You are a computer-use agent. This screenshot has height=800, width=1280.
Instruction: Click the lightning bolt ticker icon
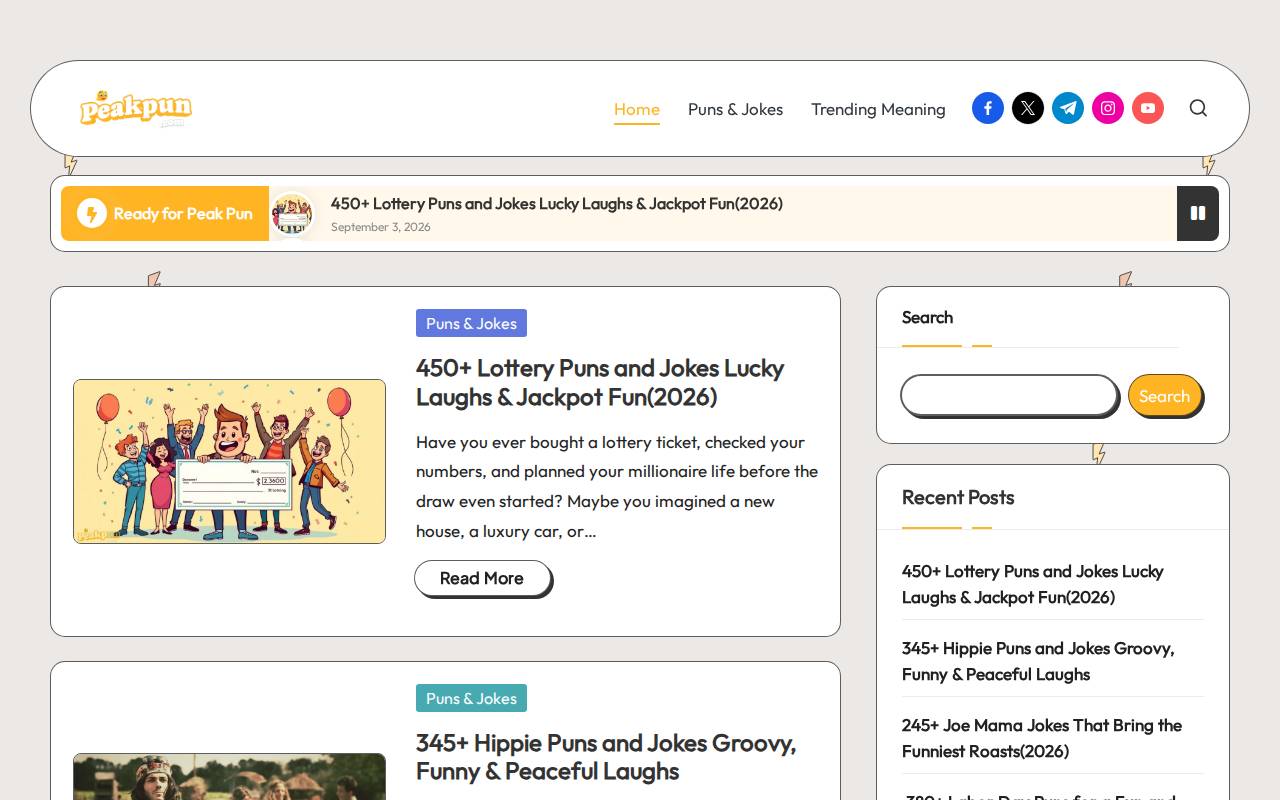pos(92,213)
